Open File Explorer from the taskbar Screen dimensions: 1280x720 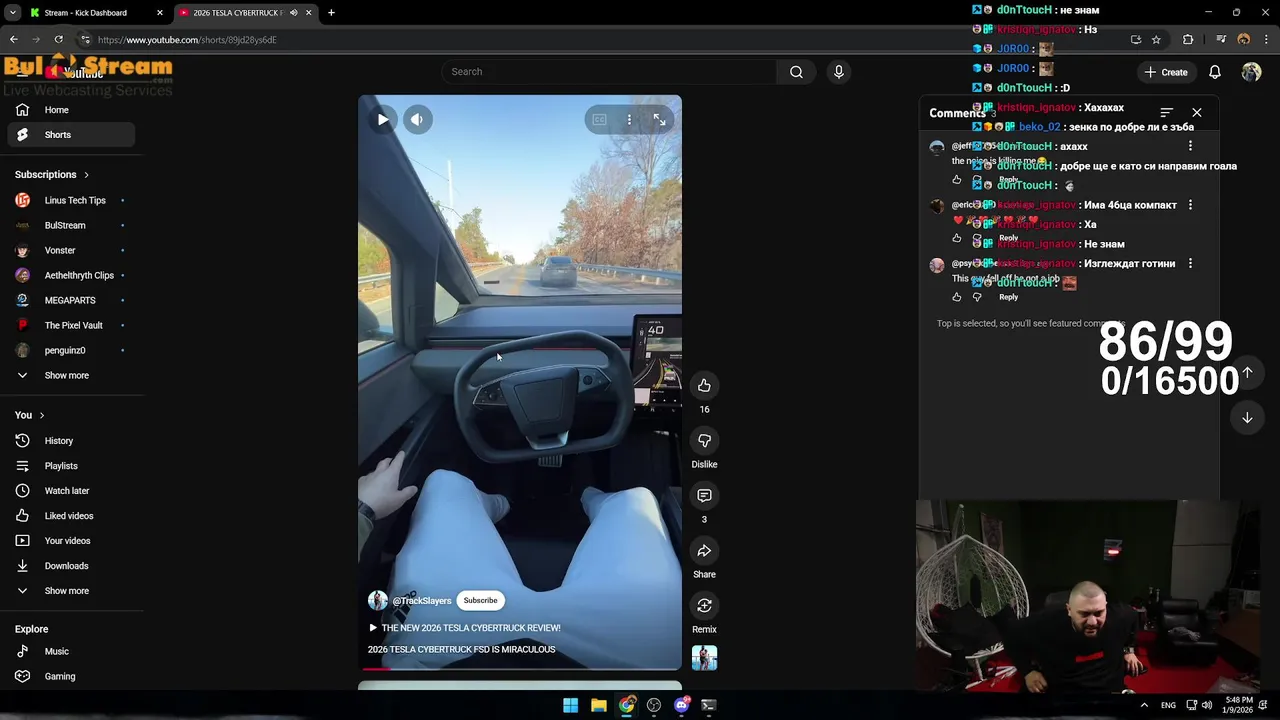click(x=598, y=705)
